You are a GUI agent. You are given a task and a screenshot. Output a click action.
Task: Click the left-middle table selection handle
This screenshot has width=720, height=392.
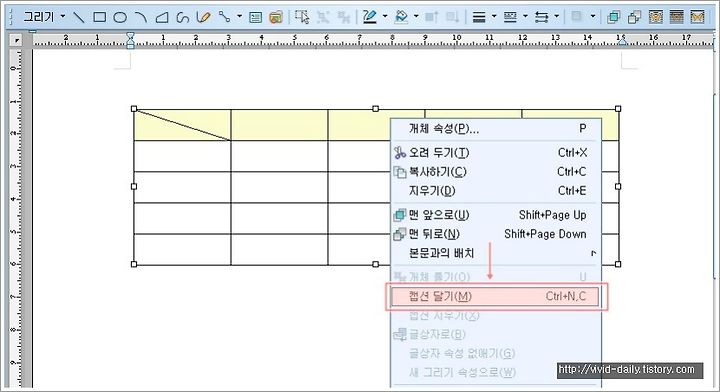click(134, 186)
